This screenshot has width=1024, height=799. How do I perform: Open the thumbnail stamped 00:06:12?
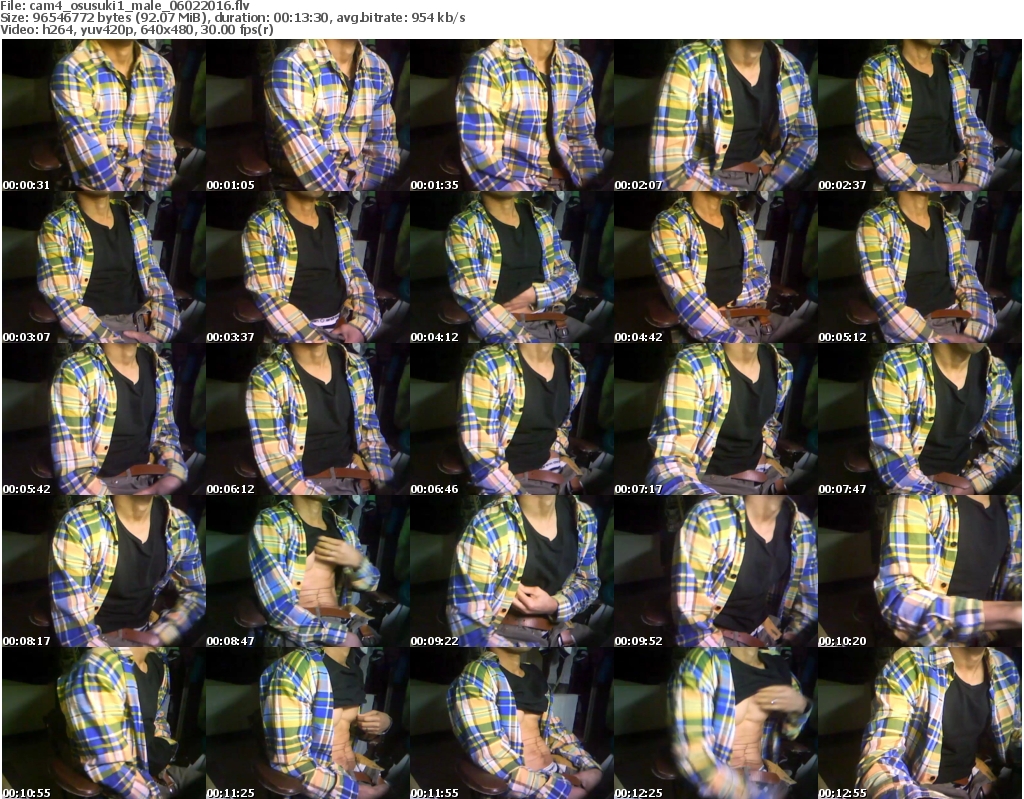tap(308, 419)
